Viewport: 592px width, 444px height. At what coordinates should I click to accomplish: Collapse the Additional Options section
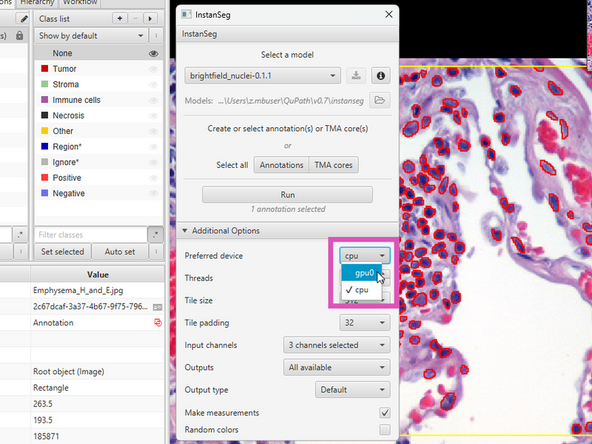(287, 230)
